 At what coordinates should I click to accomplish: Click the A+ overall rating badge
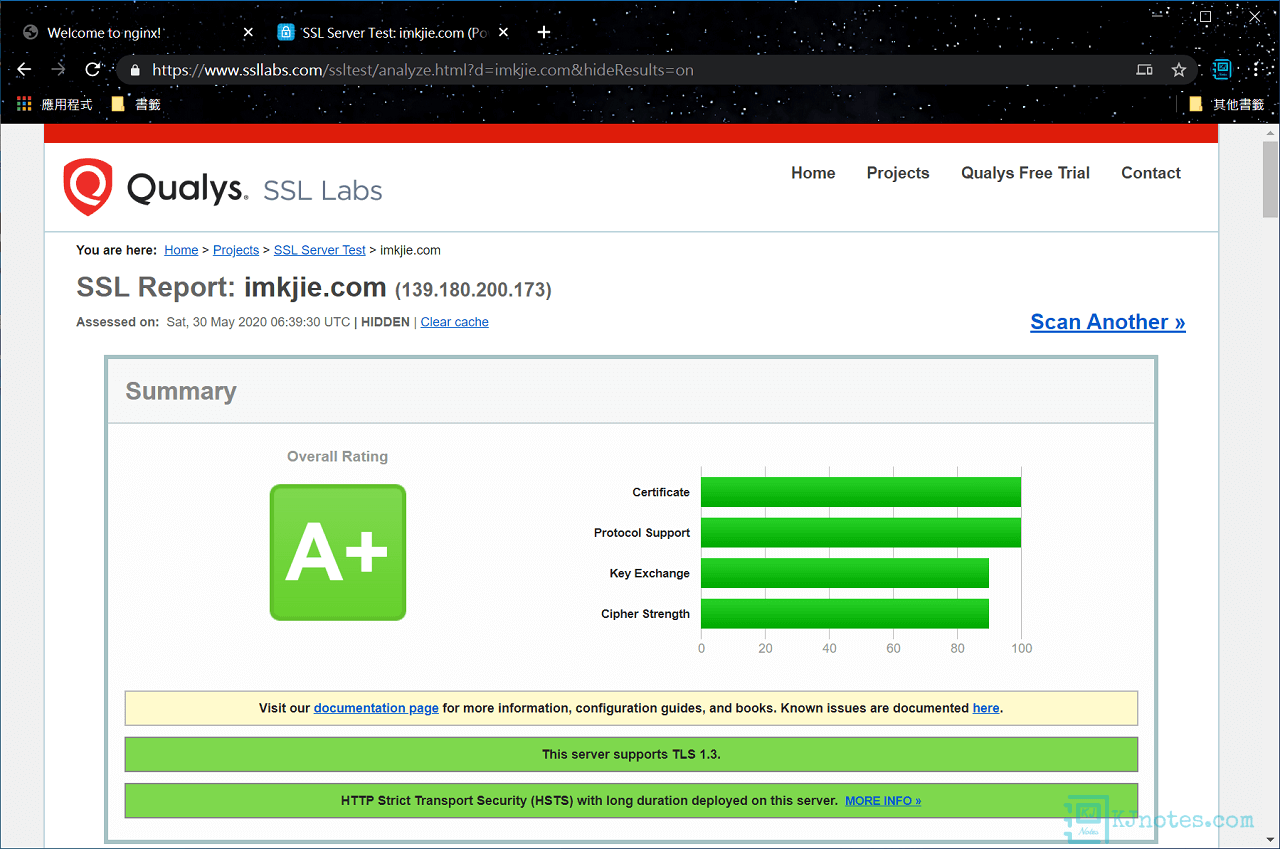tap(338, 552)
